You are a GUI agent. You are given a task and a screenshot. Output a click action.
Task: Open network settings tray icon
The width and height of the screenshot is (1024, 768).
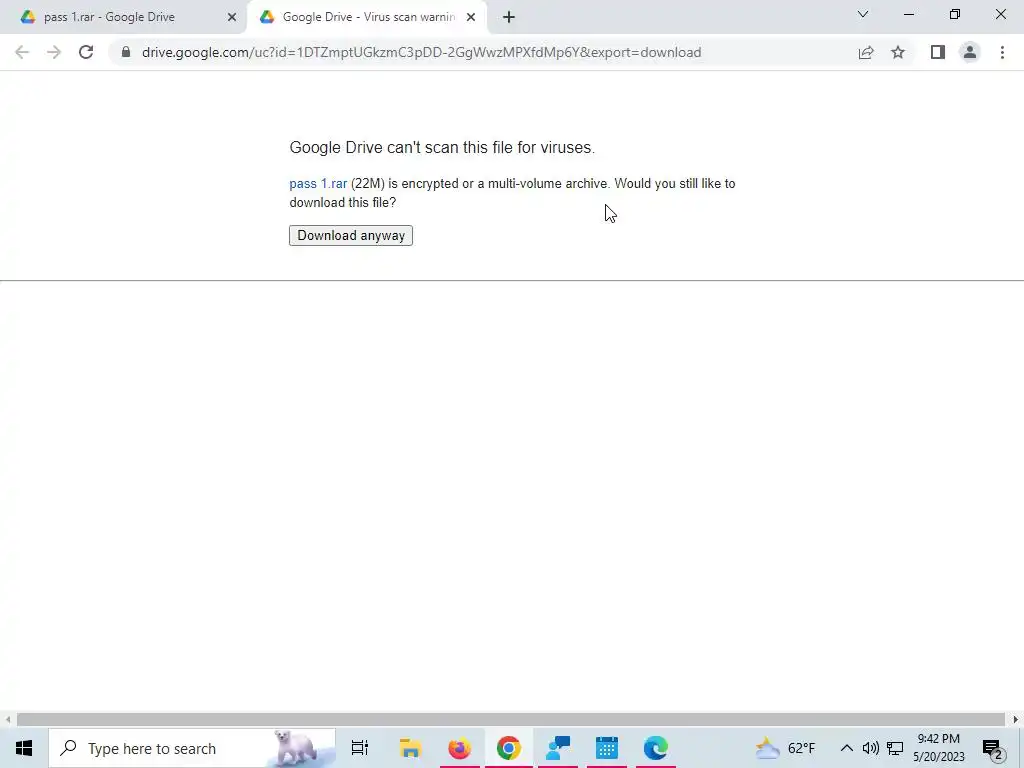pos(895,748)
